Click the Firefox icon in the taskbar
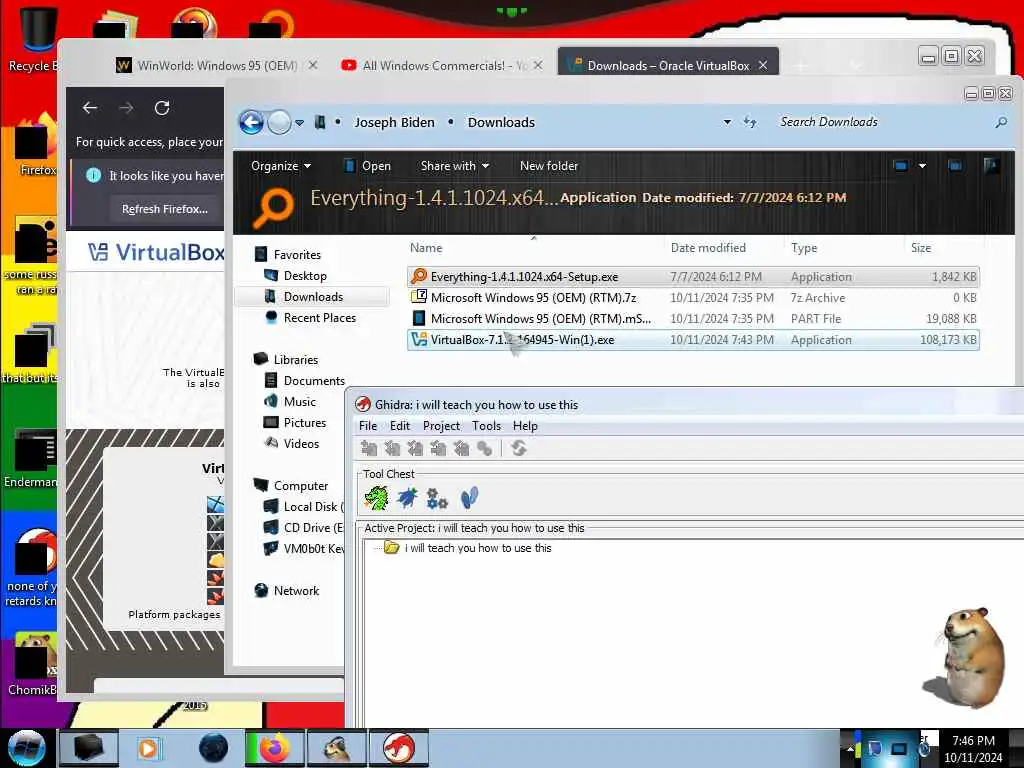 tap(275, 748)
